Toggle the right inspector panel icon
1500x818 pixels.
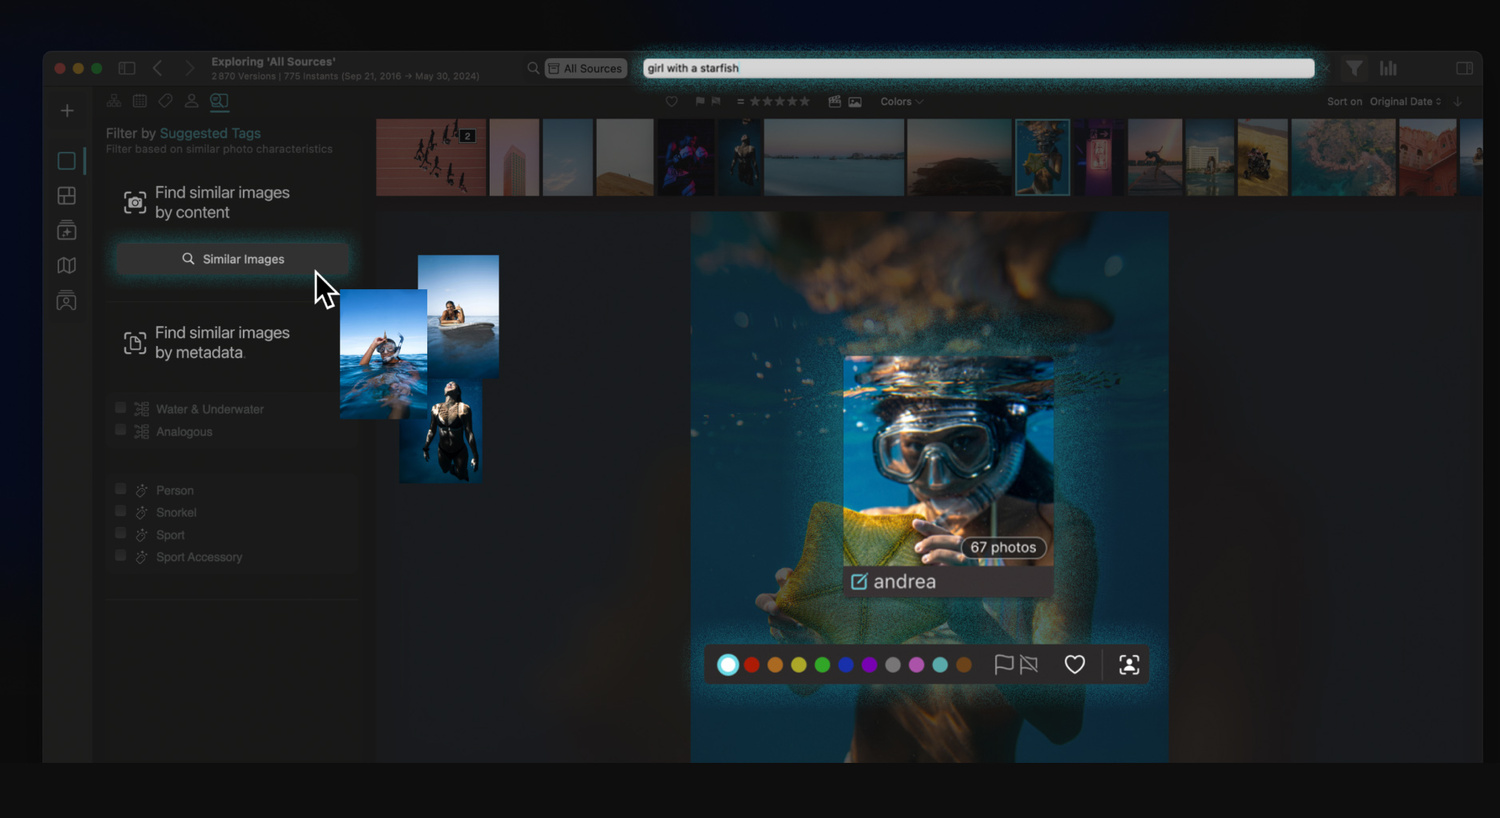click(1464, 68)
